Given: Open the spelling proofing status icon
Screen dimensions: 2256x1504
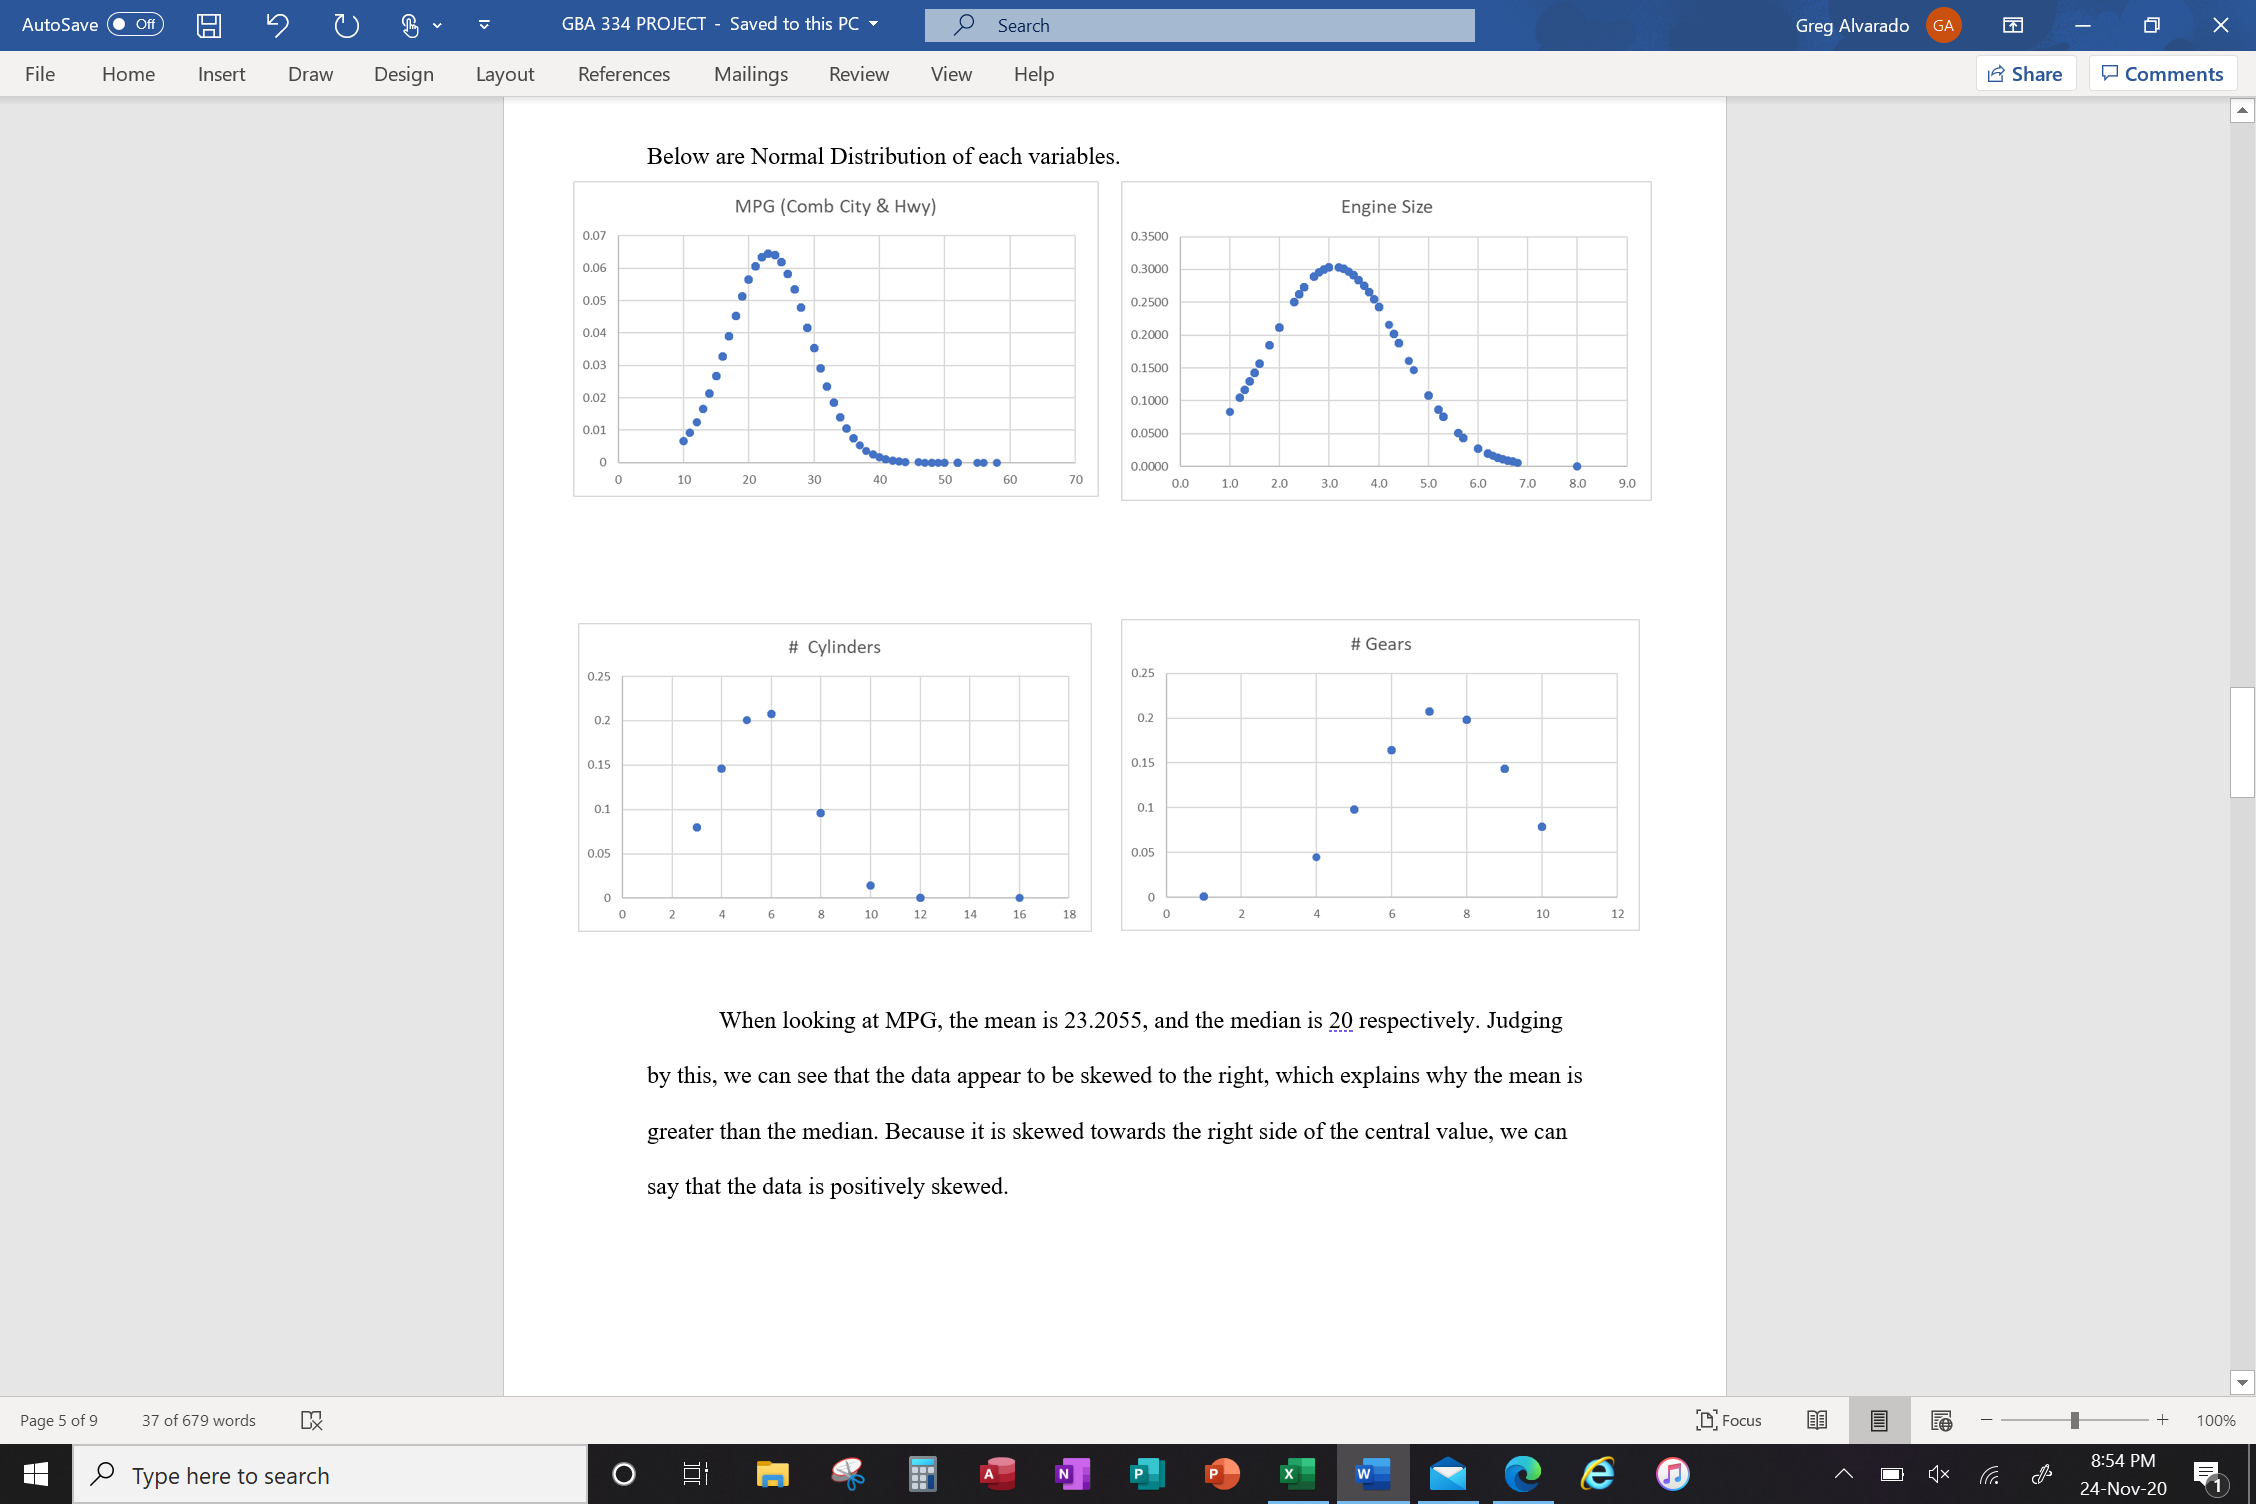Looking at the screenshot, I should 311,1420.
